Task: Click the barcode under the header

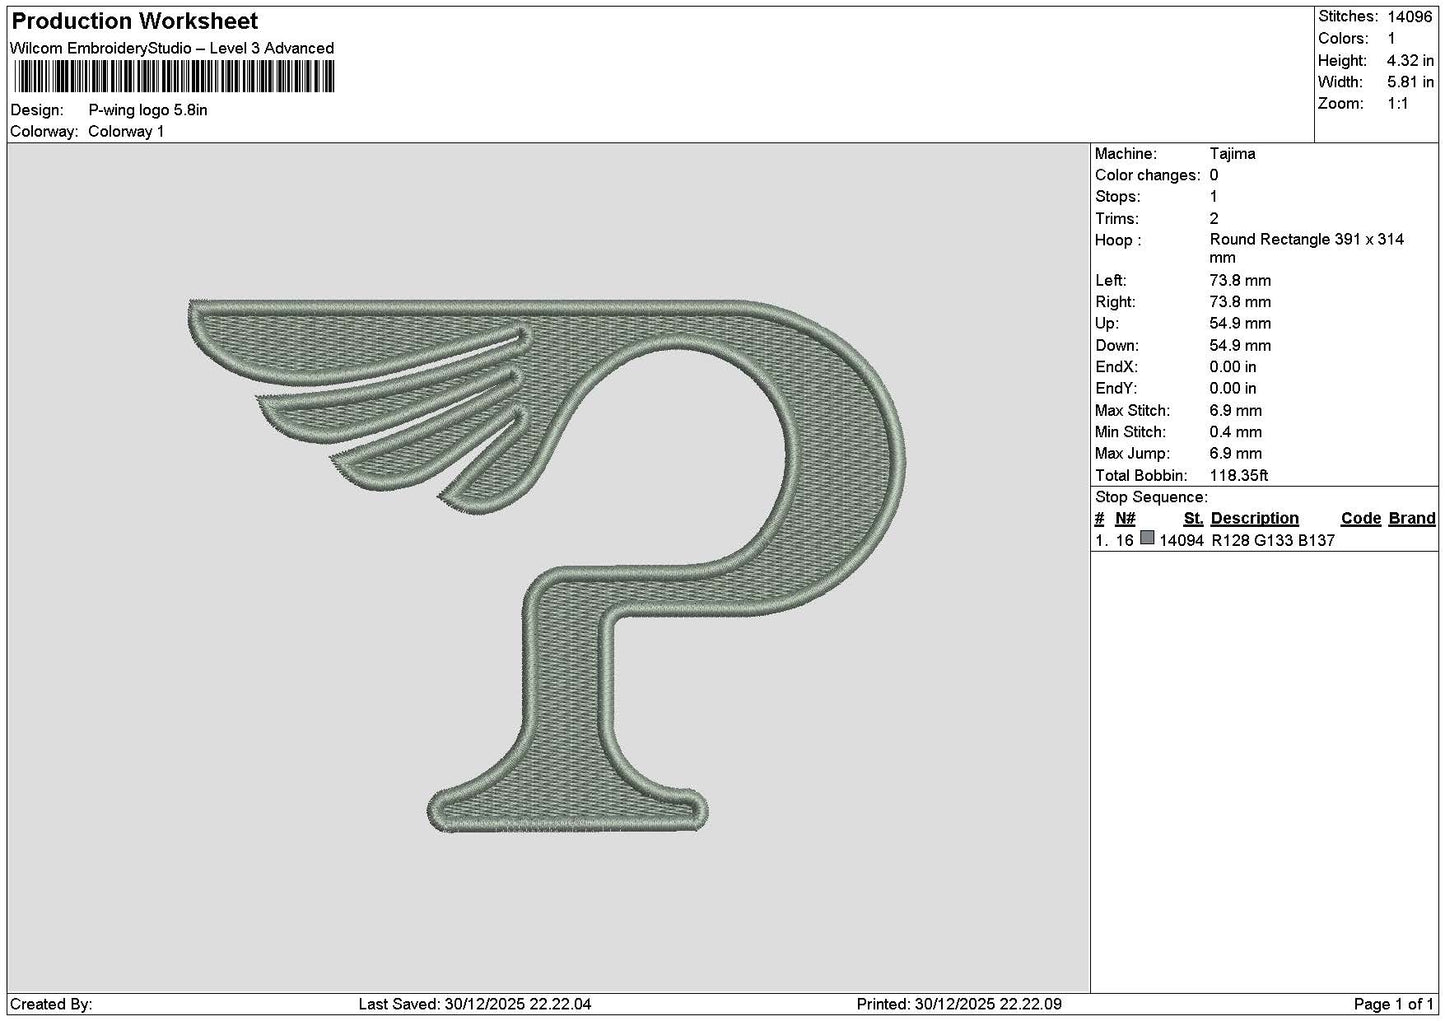Action: 174,77
